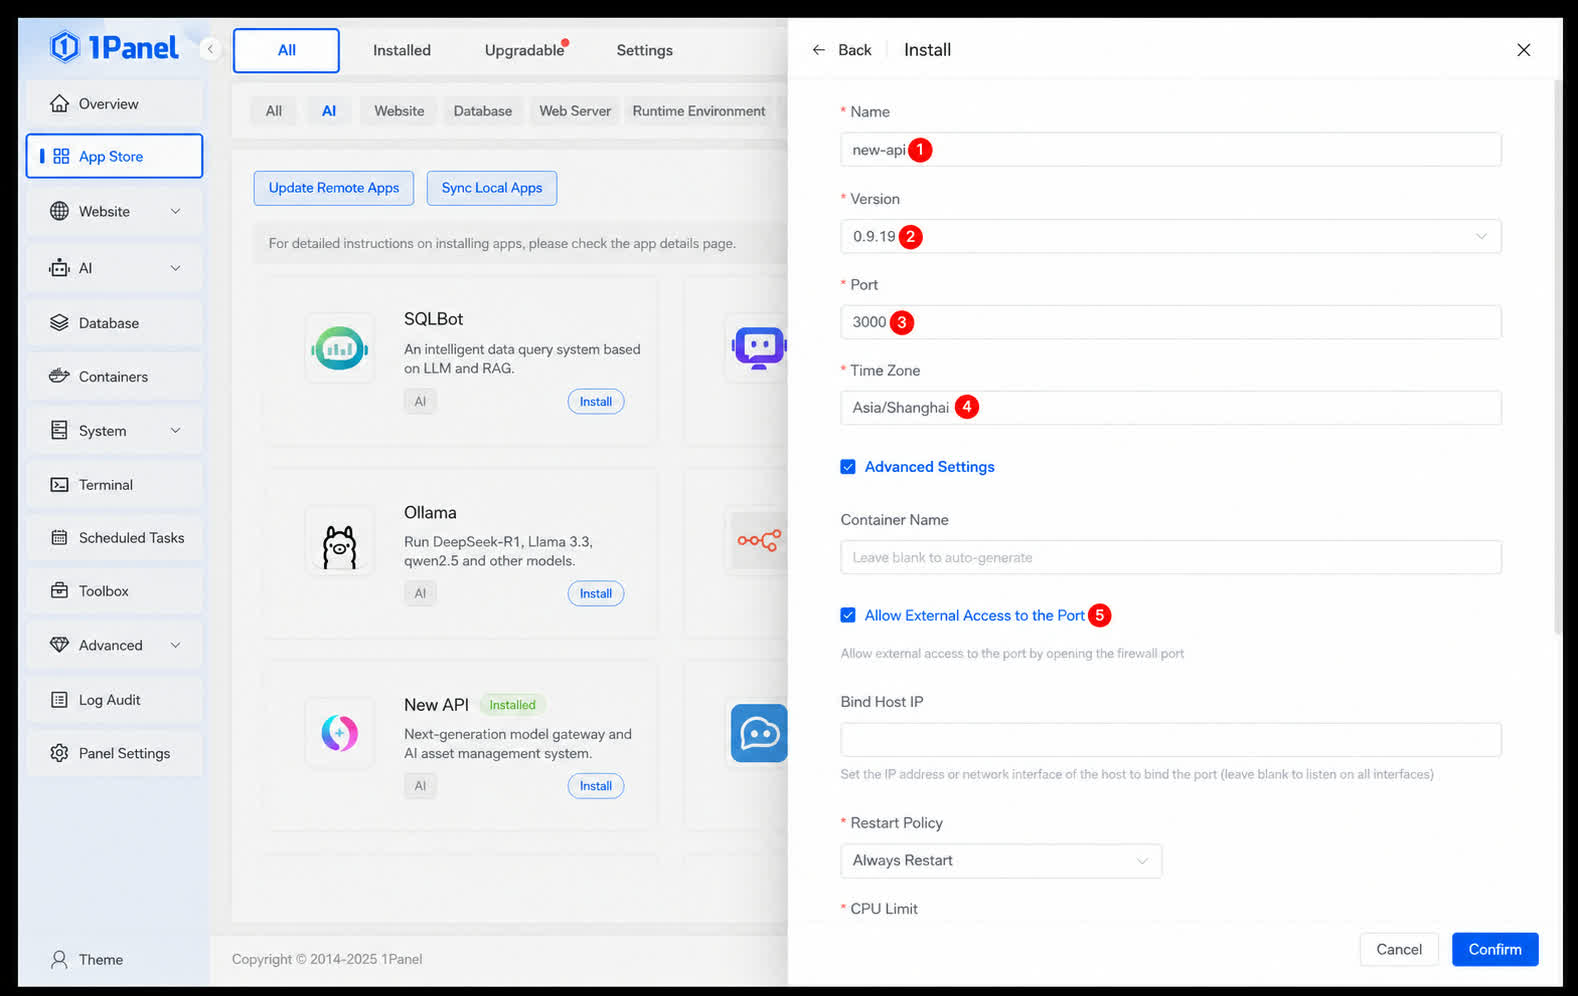Image resolution: width=1578 pixels, height=996 pixels.
Task: Click the Port input field
Action: coord(1171,322)
